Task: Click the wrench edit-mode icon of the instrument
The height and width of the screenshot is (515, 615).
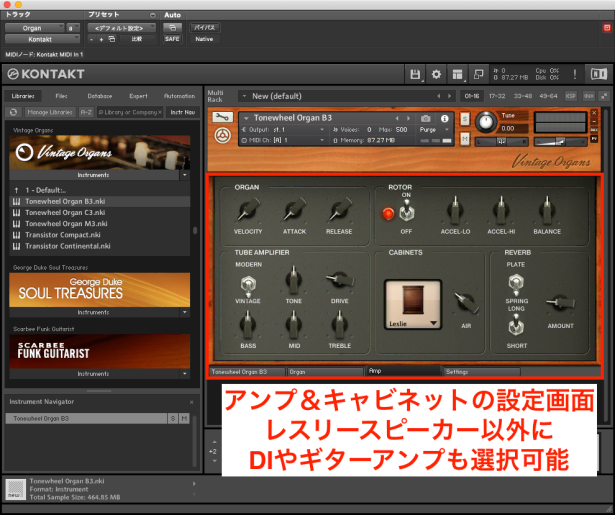Action: (x=222, y=117)
